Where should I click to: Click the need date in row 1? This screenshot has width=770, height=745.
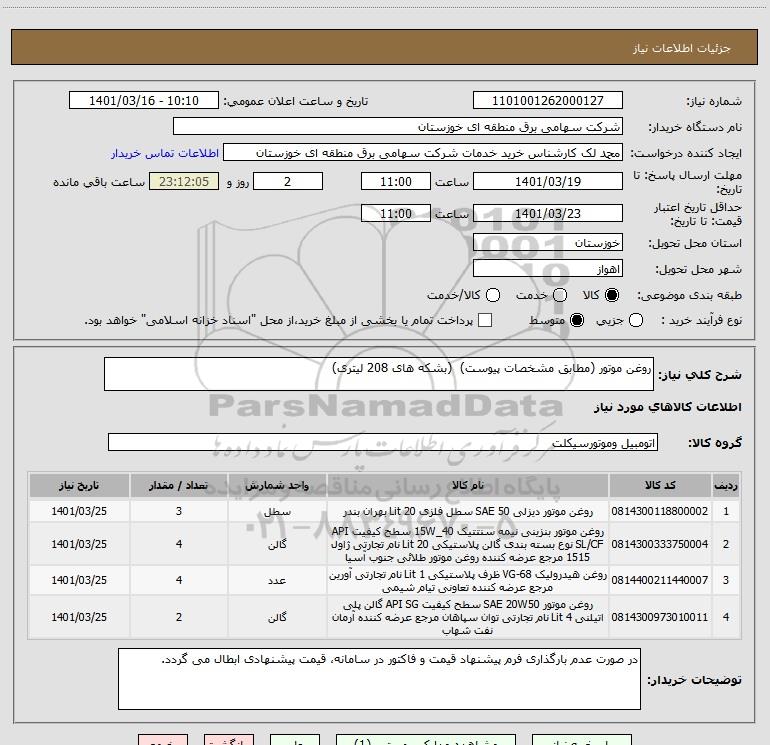79,511
